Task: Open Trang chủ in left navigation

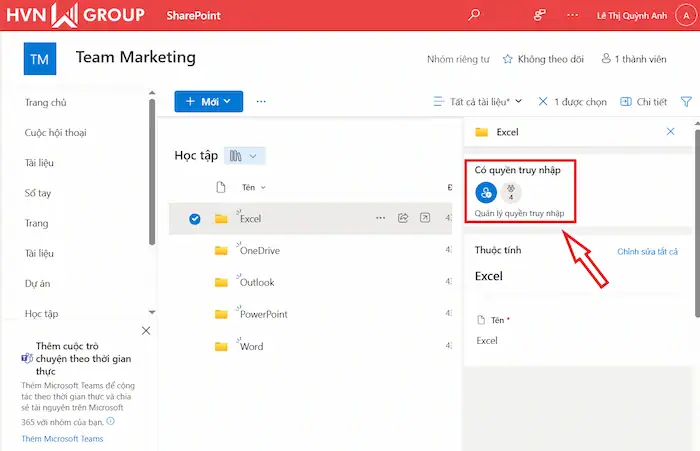Action: [x=45, y=102]
